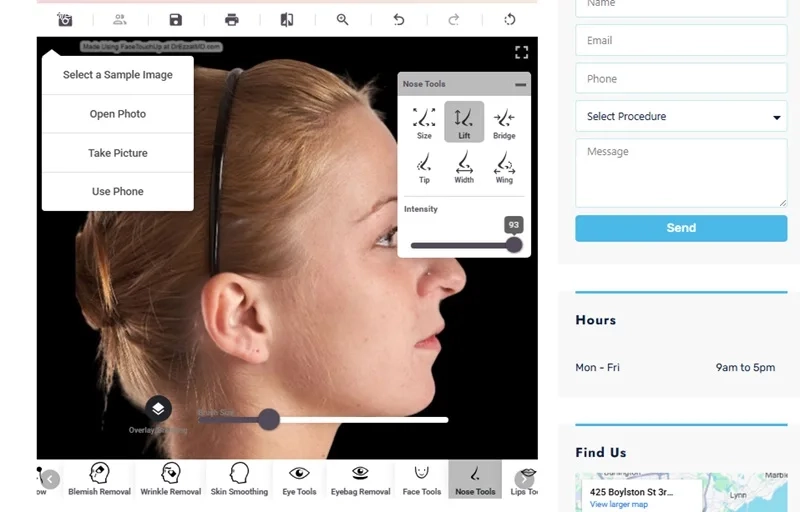Open Skin Smoothing tool
This screenshot has height=512, width=800.
(x=239, y=479)
